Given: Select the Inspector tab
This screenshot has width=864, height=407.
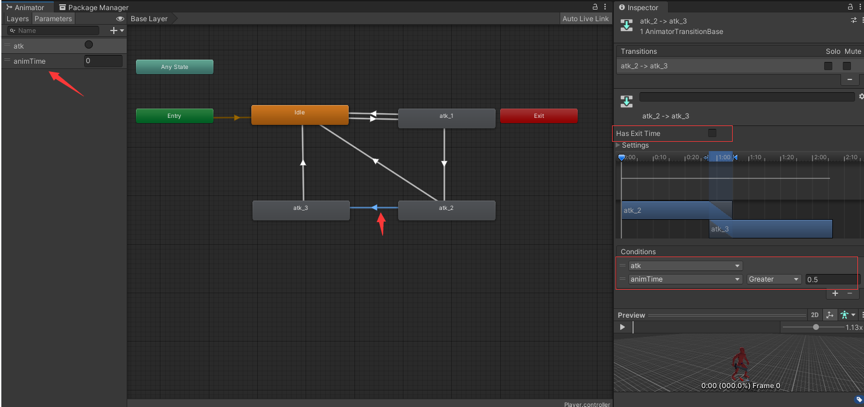Looking at the screenshot, I should pyautogui.click(x=642, y=8).
